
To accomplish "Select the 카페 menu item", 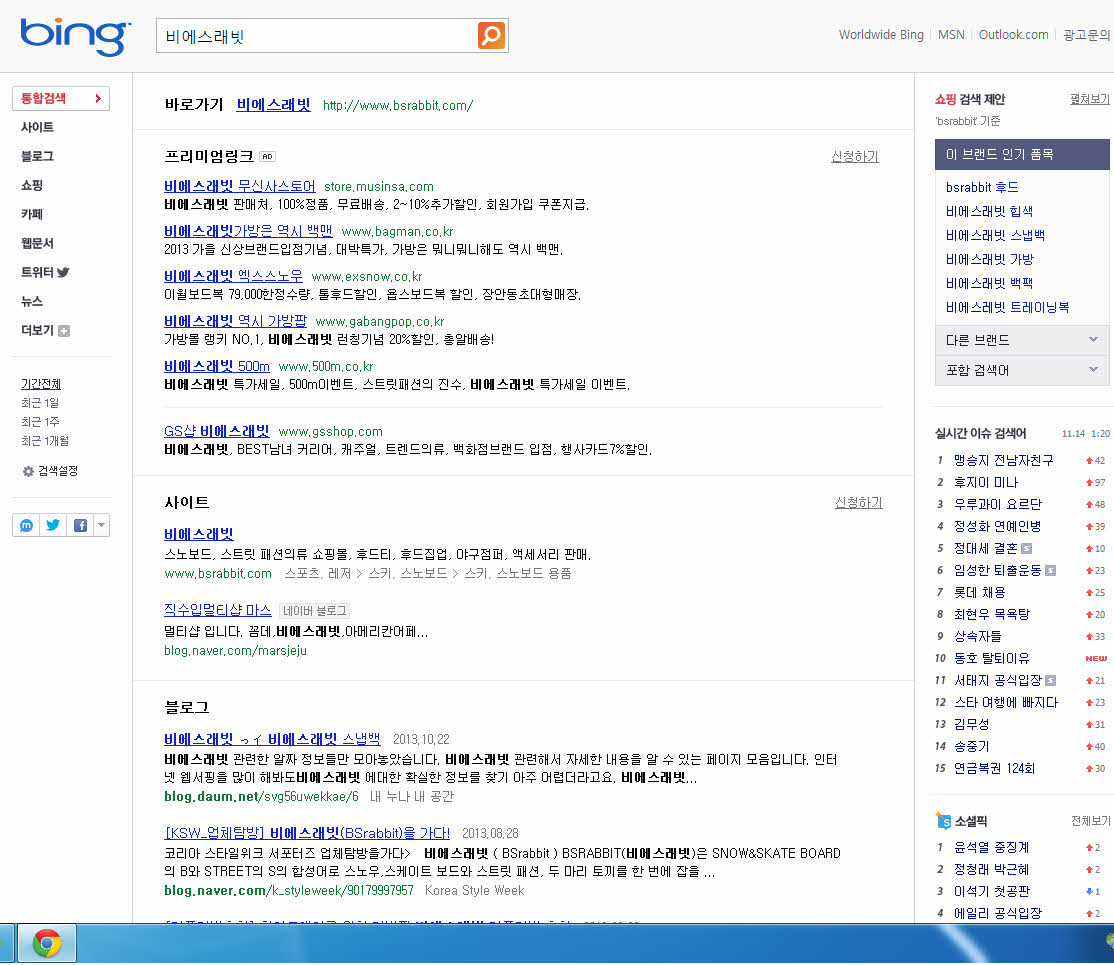I will [32, 215].
